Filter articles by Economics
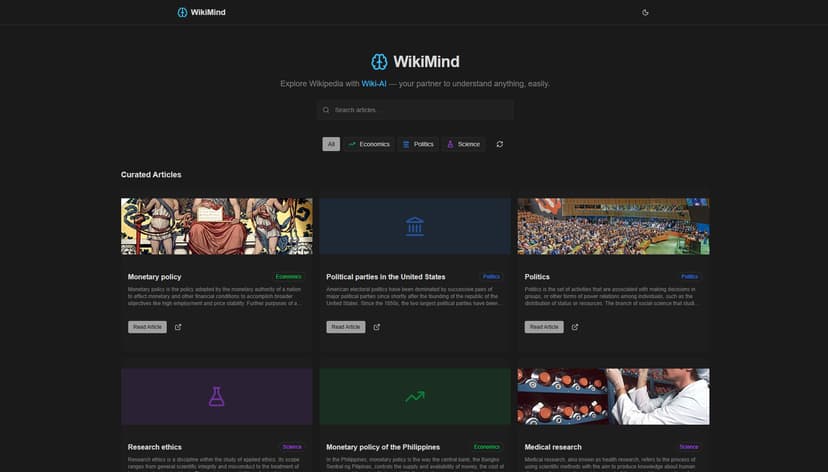 (368, 144)
